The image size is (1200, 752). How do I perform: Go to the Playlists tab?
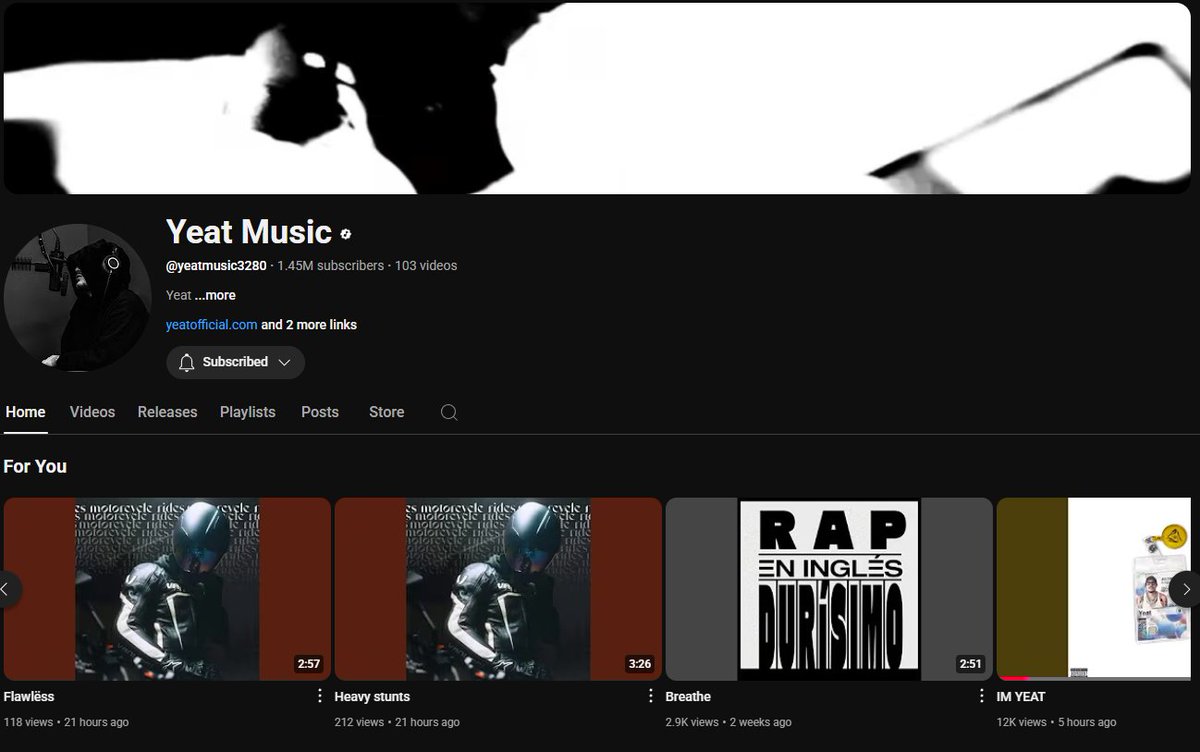247,412
